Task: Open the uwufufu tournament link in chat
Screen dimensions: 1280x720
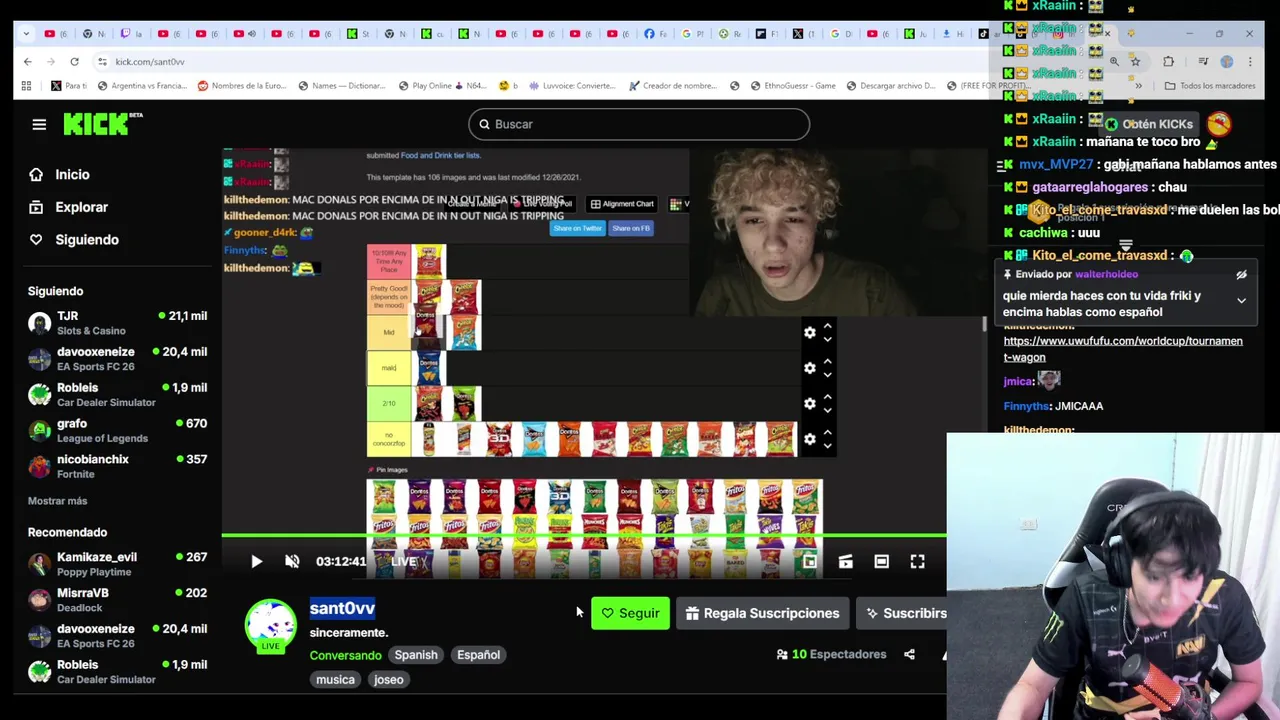Action: point(1123,349)
